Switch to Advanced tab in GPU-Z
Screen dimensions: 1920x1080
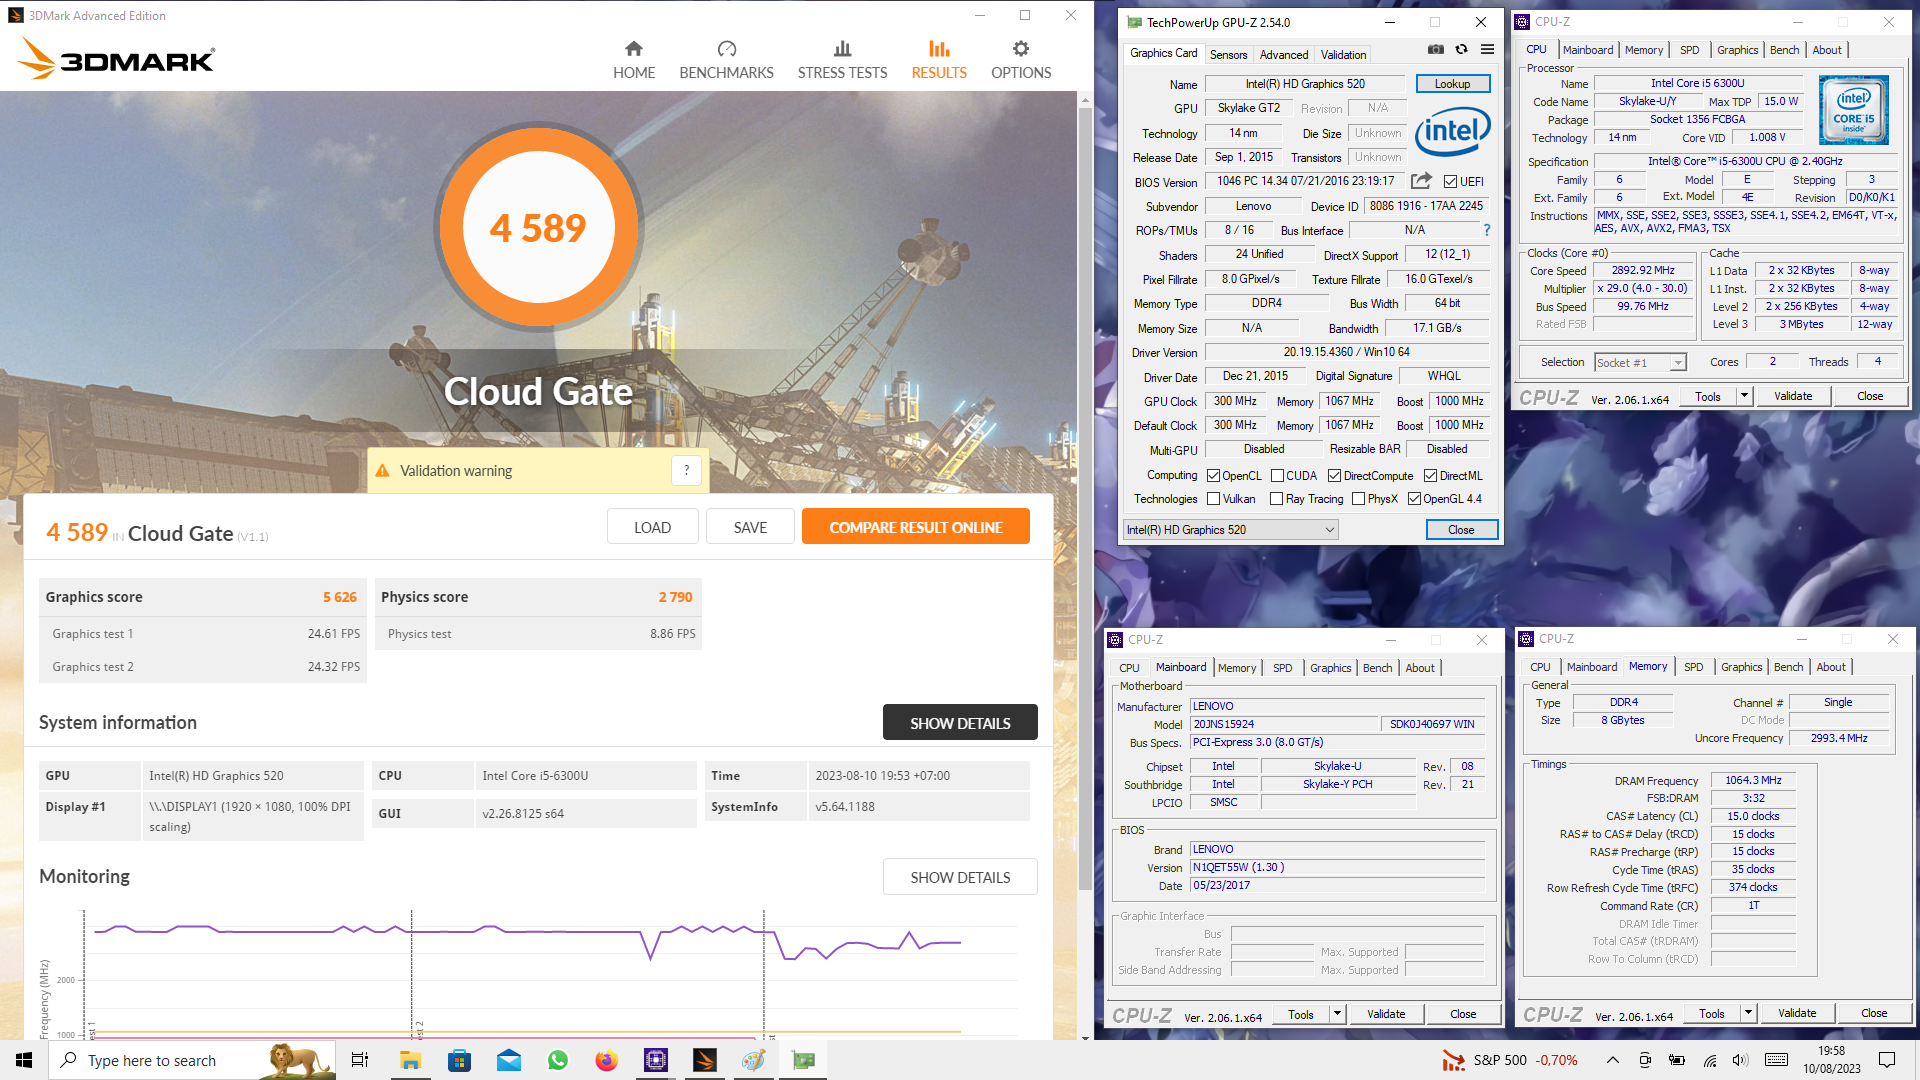point(1283,55)
